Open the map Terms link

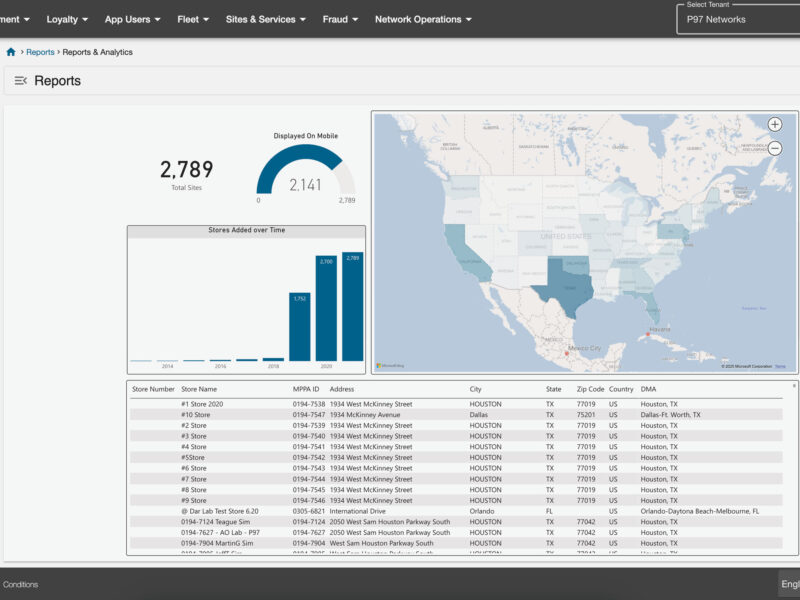click(x=780, y=366)
